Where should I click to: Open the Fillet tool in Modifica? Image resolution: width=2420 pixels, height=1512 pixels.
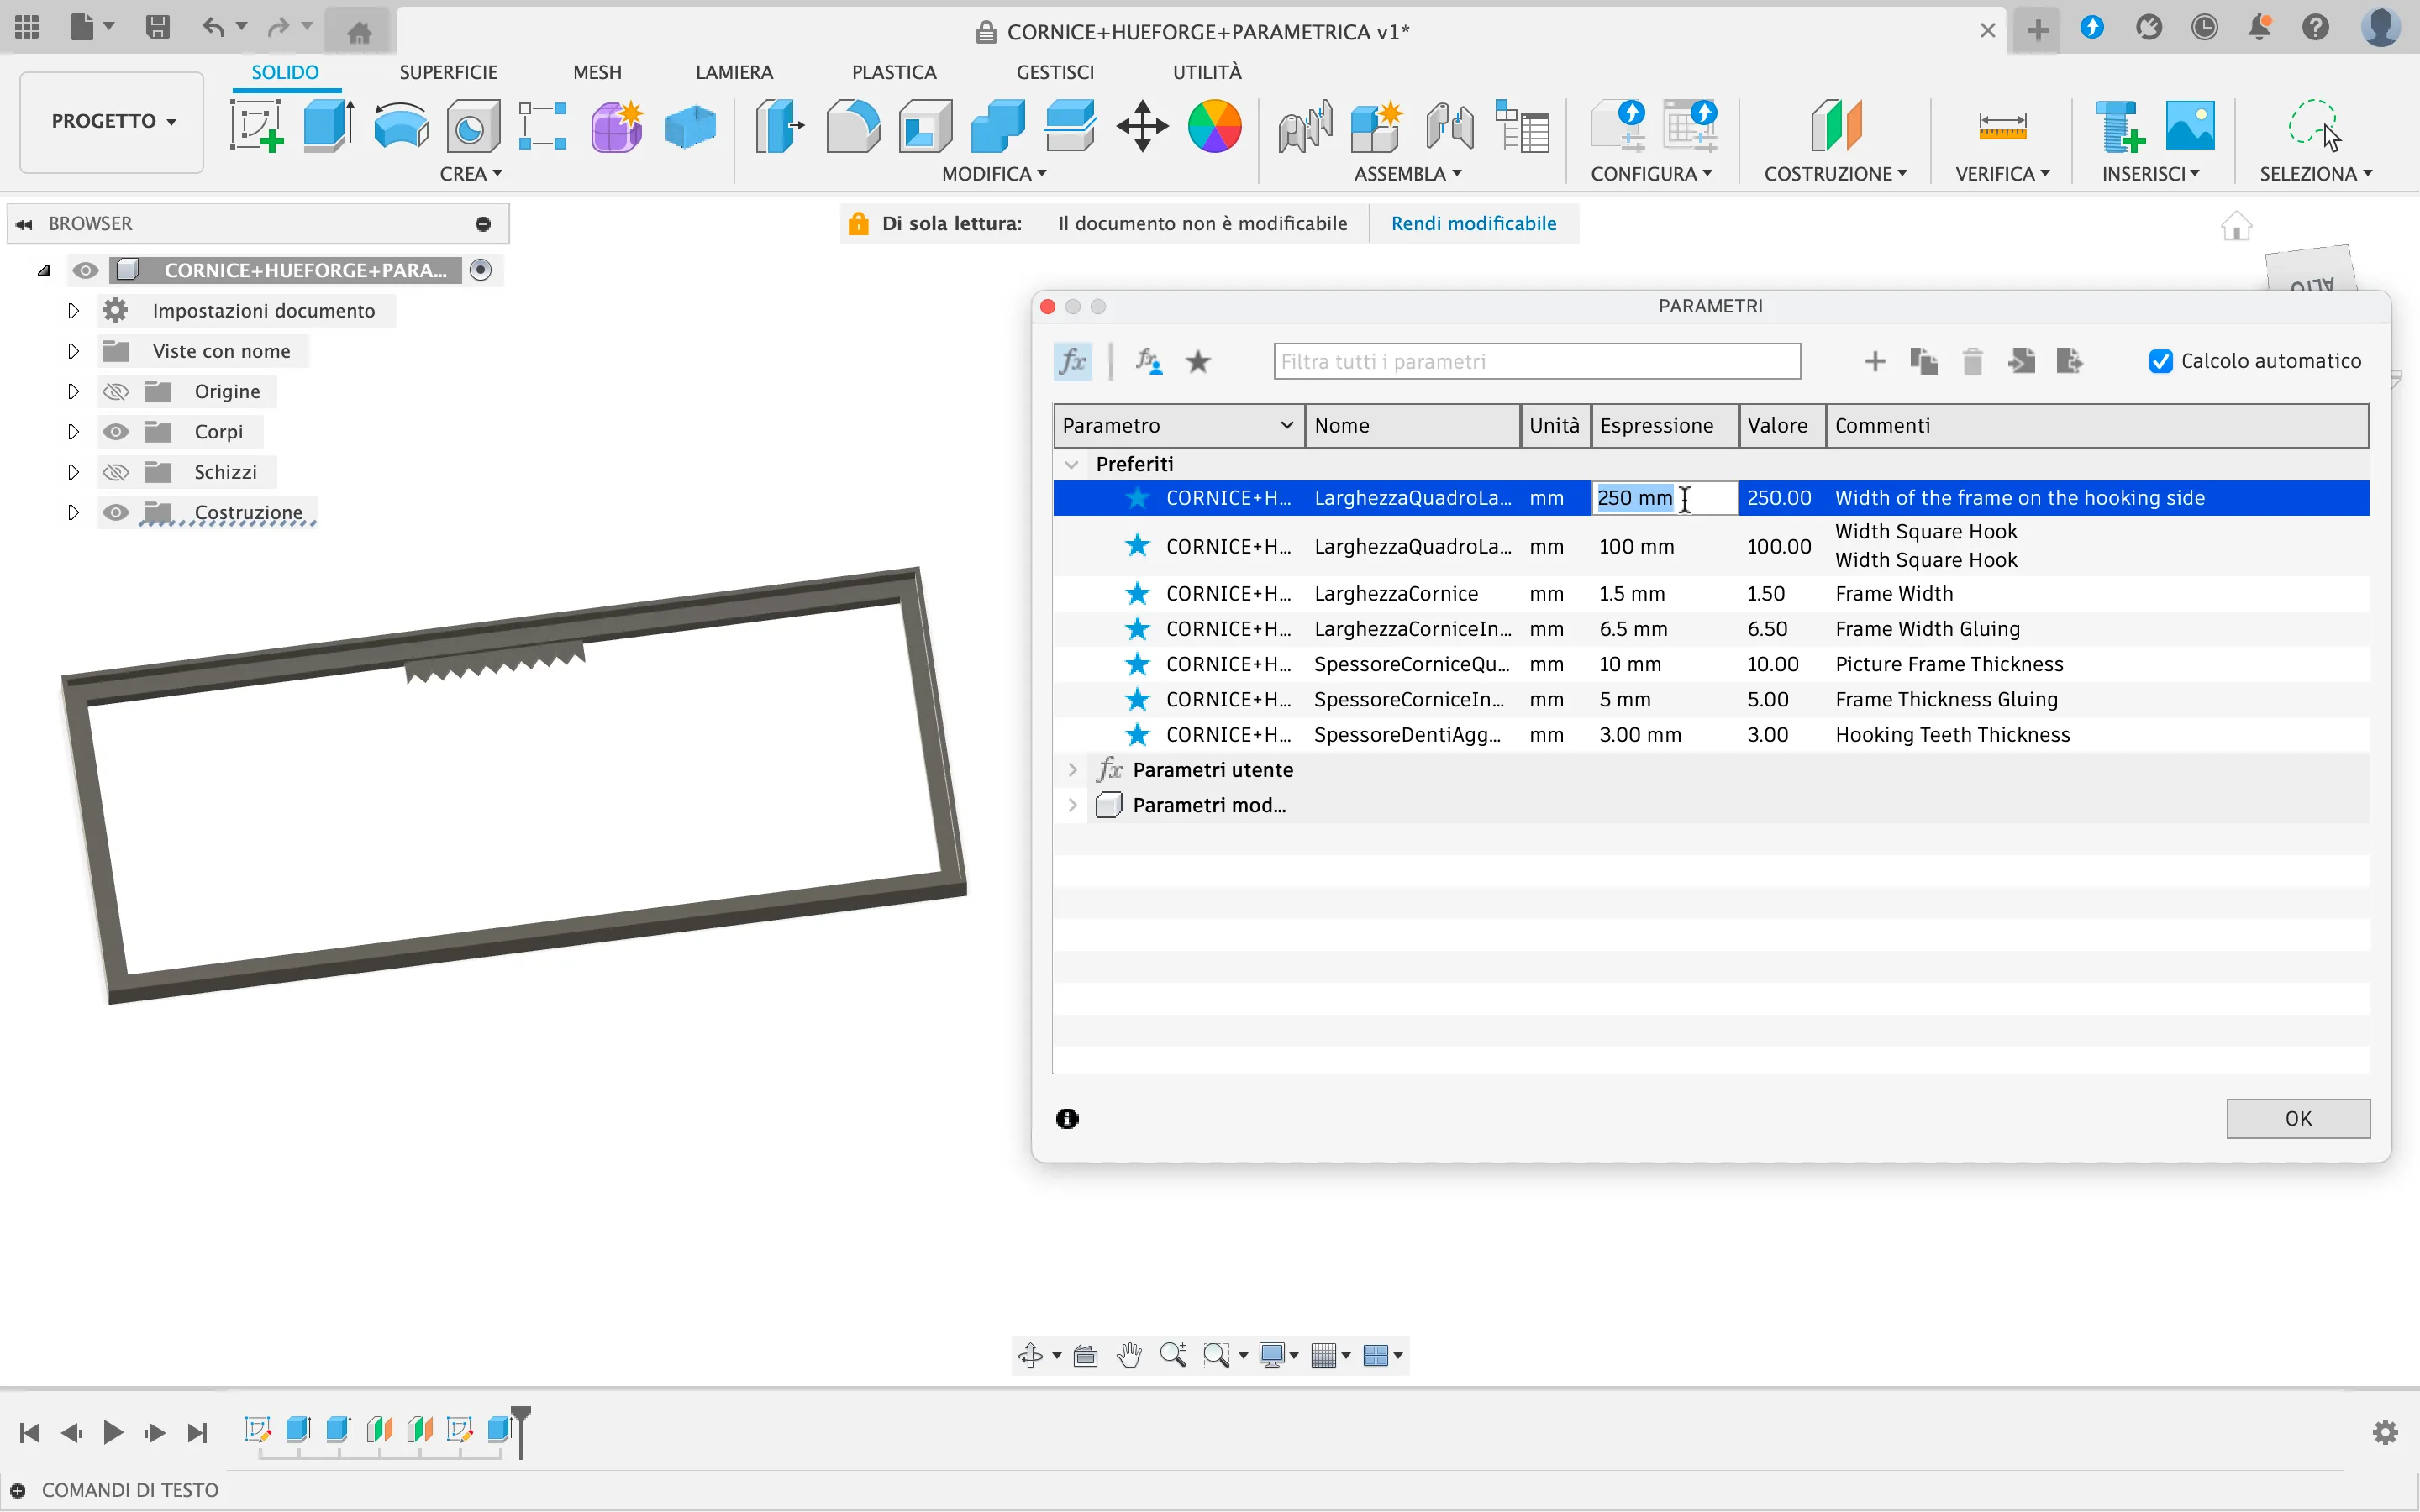click(x=853, y=126)
